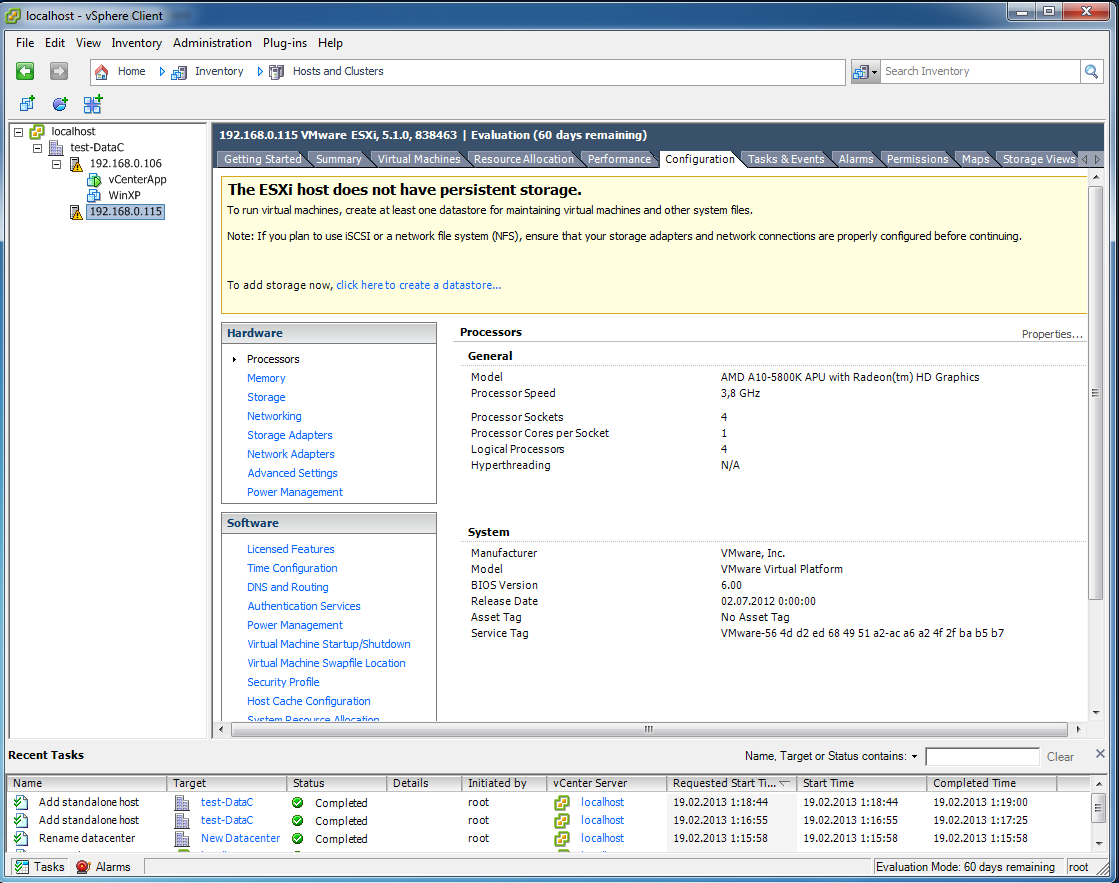Collapse the test-DataC tree node
1119x883 pixels.
38,148
